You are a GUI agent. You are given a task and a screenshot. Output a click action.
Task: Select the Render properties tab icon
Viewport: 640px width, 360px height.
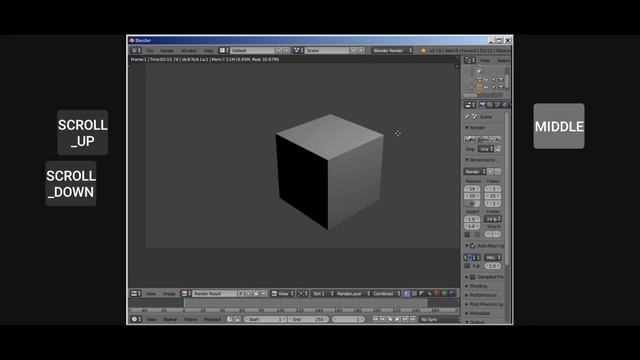(x=482, y=105)
